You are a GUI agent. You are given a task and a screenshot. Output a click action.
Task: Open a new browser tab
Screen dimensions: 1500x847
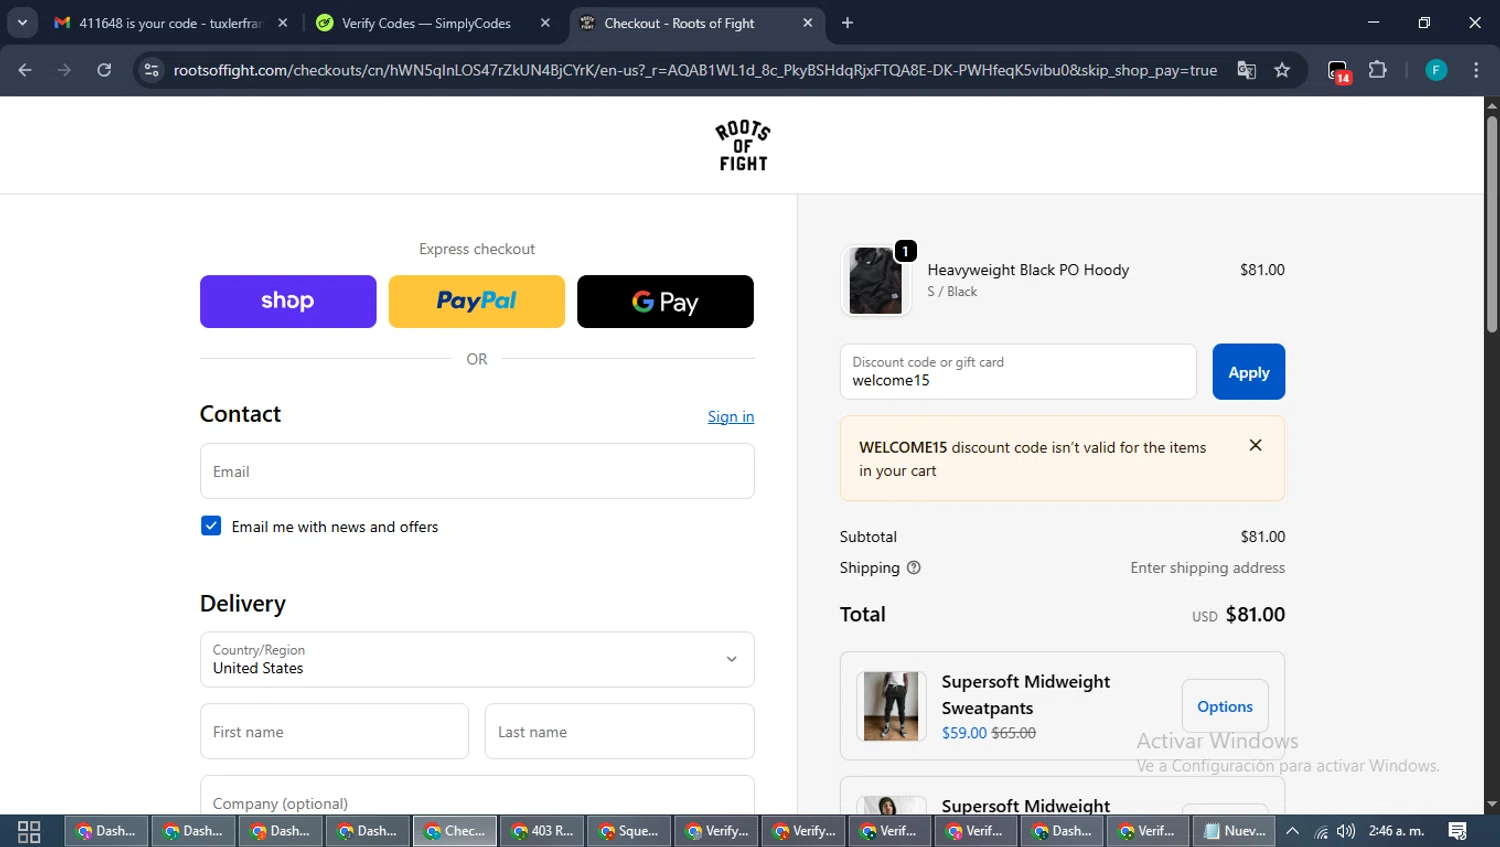[x=847, y=22]
